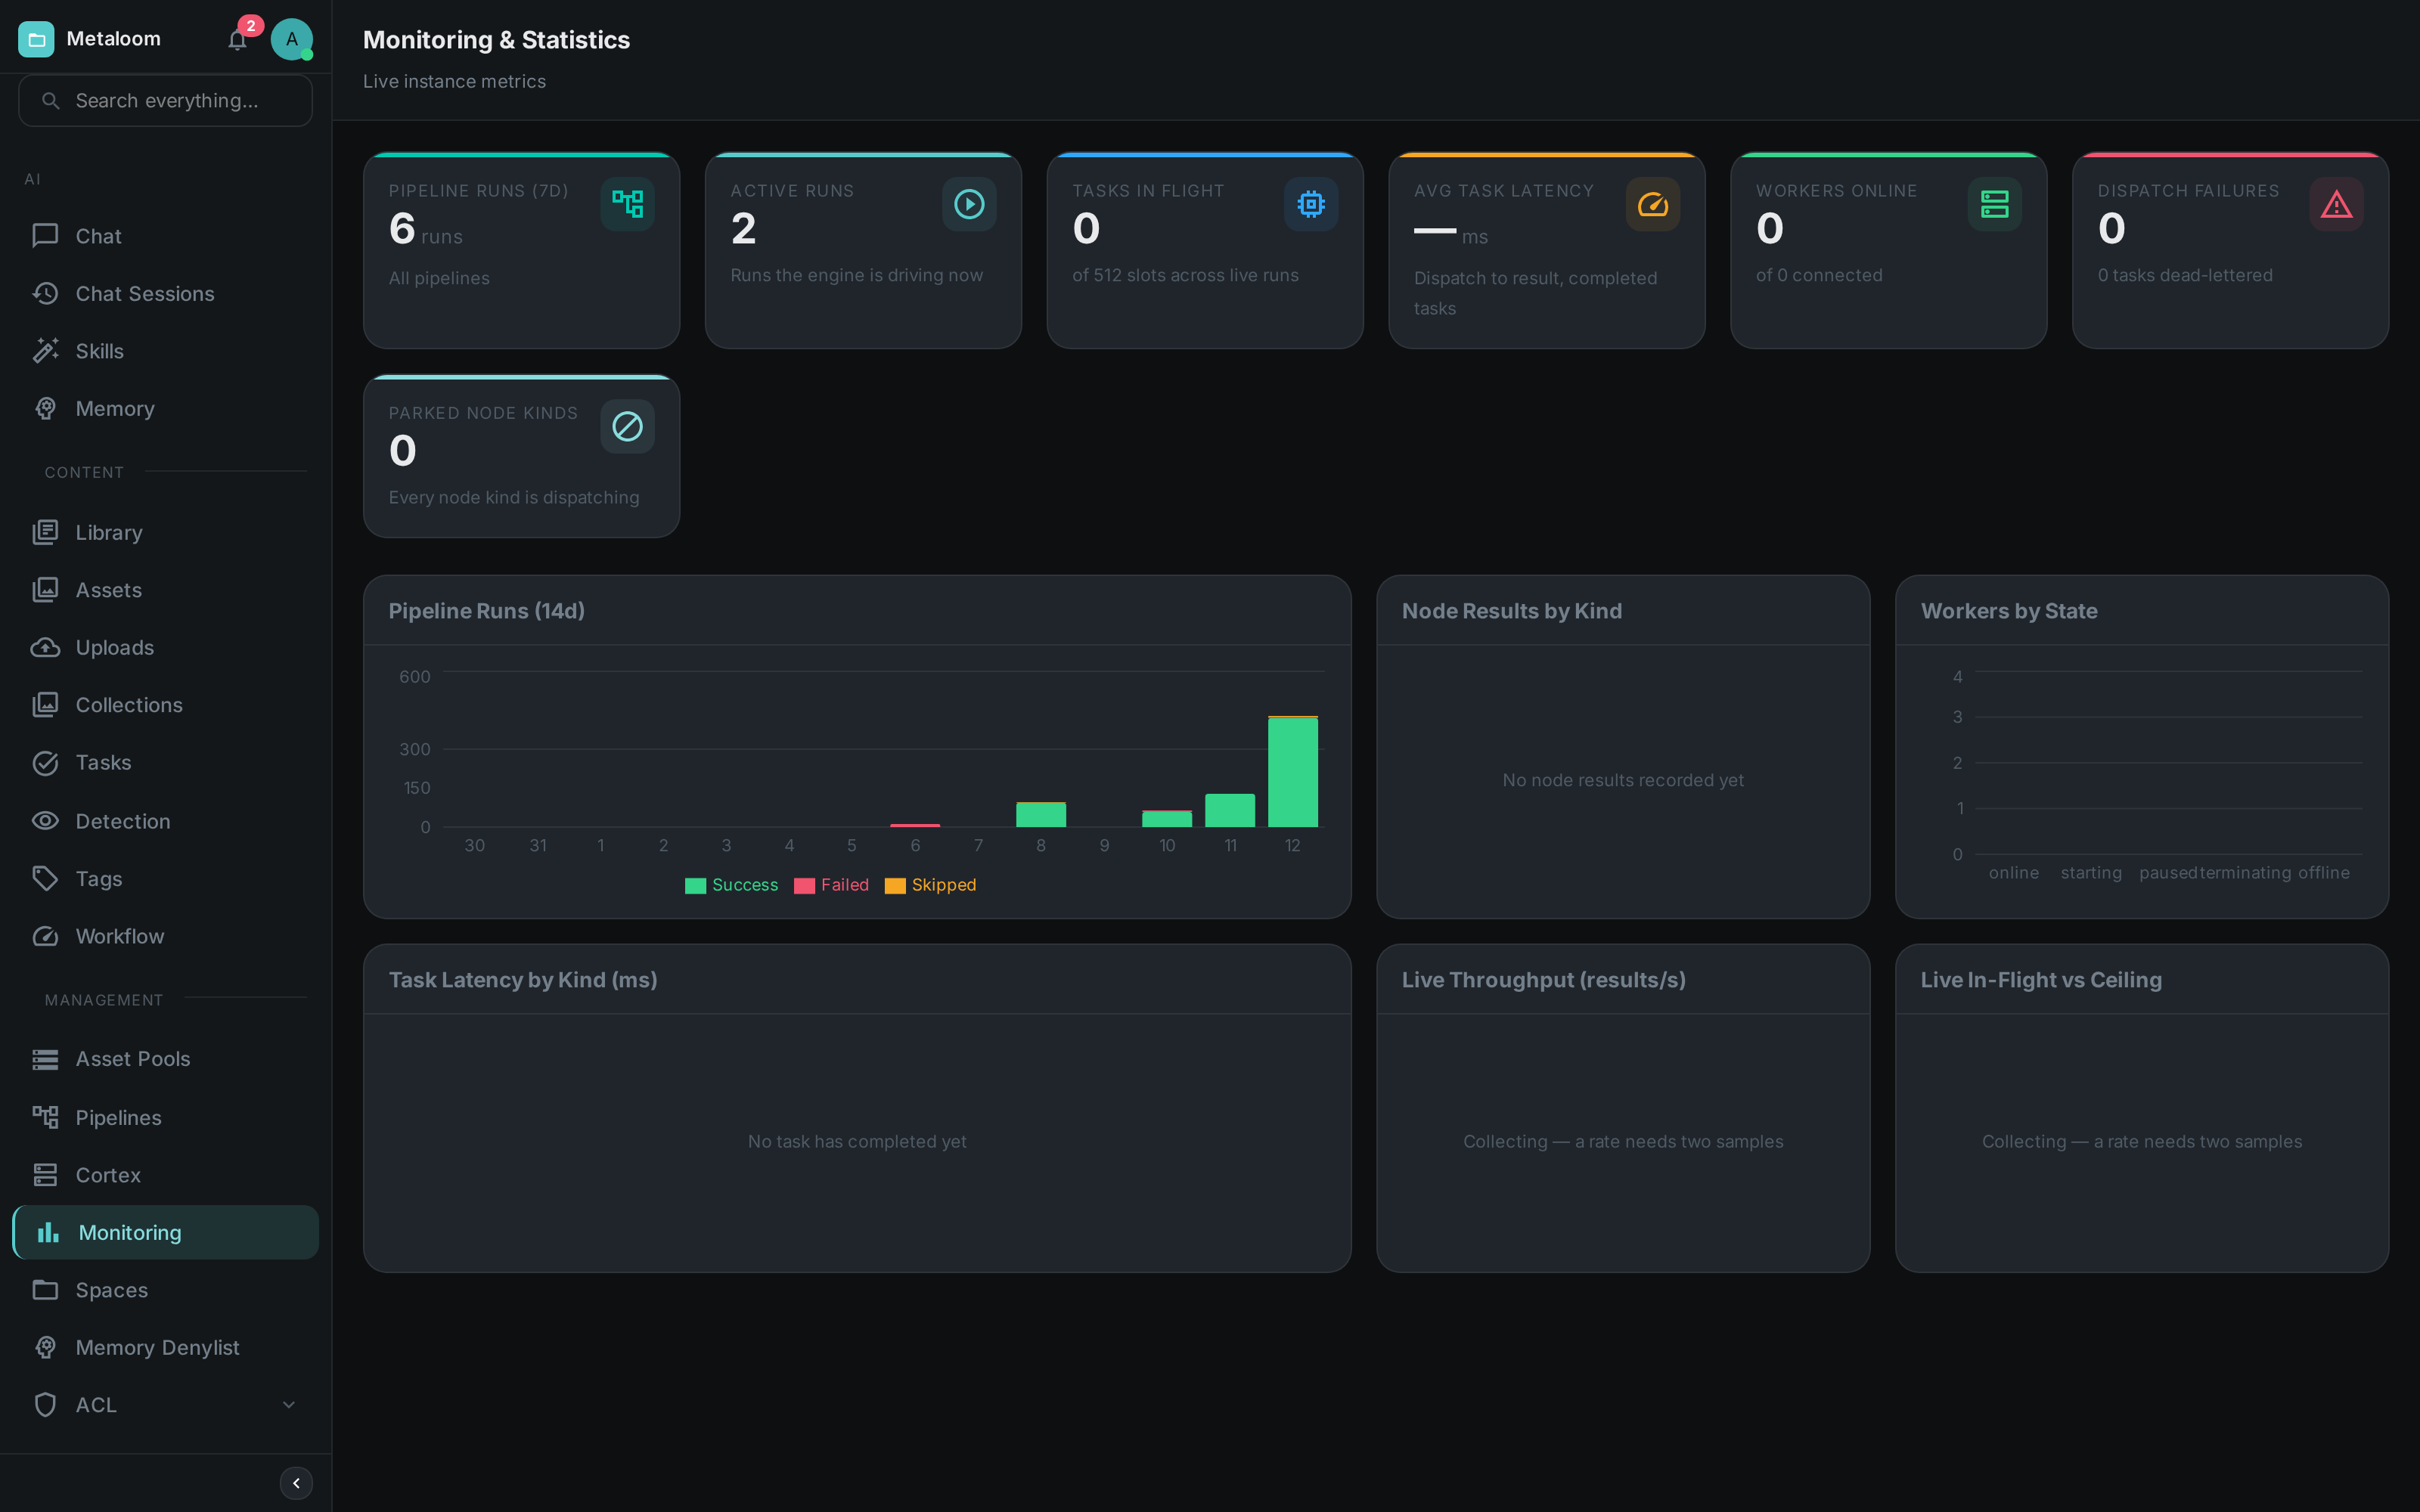Click the Memory Denylist head icon

pyautogui.click(x=45, y=1347)
